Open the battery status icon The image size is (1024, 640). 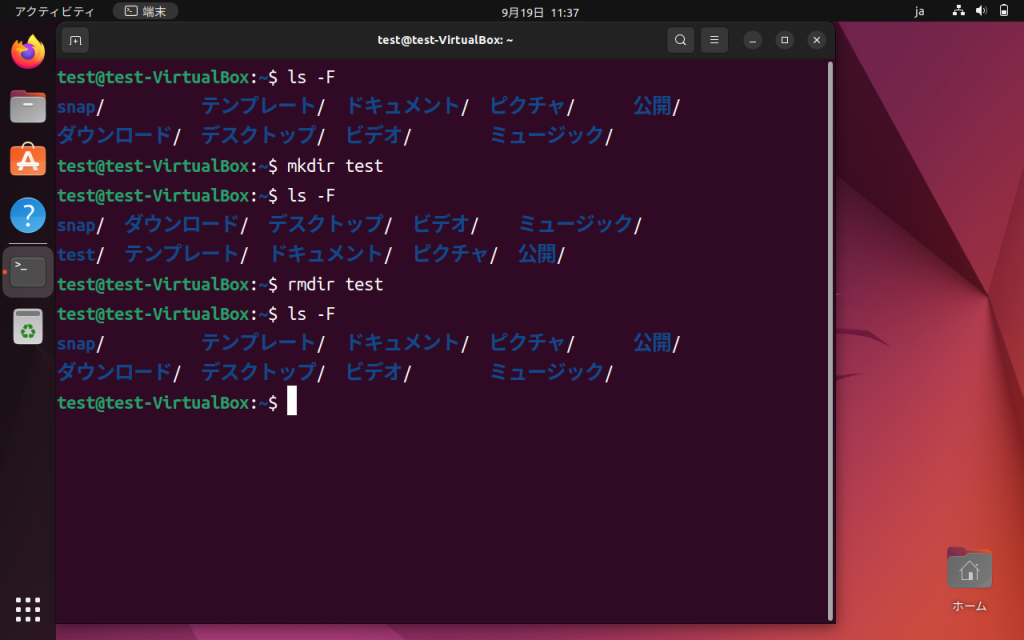1004,10
